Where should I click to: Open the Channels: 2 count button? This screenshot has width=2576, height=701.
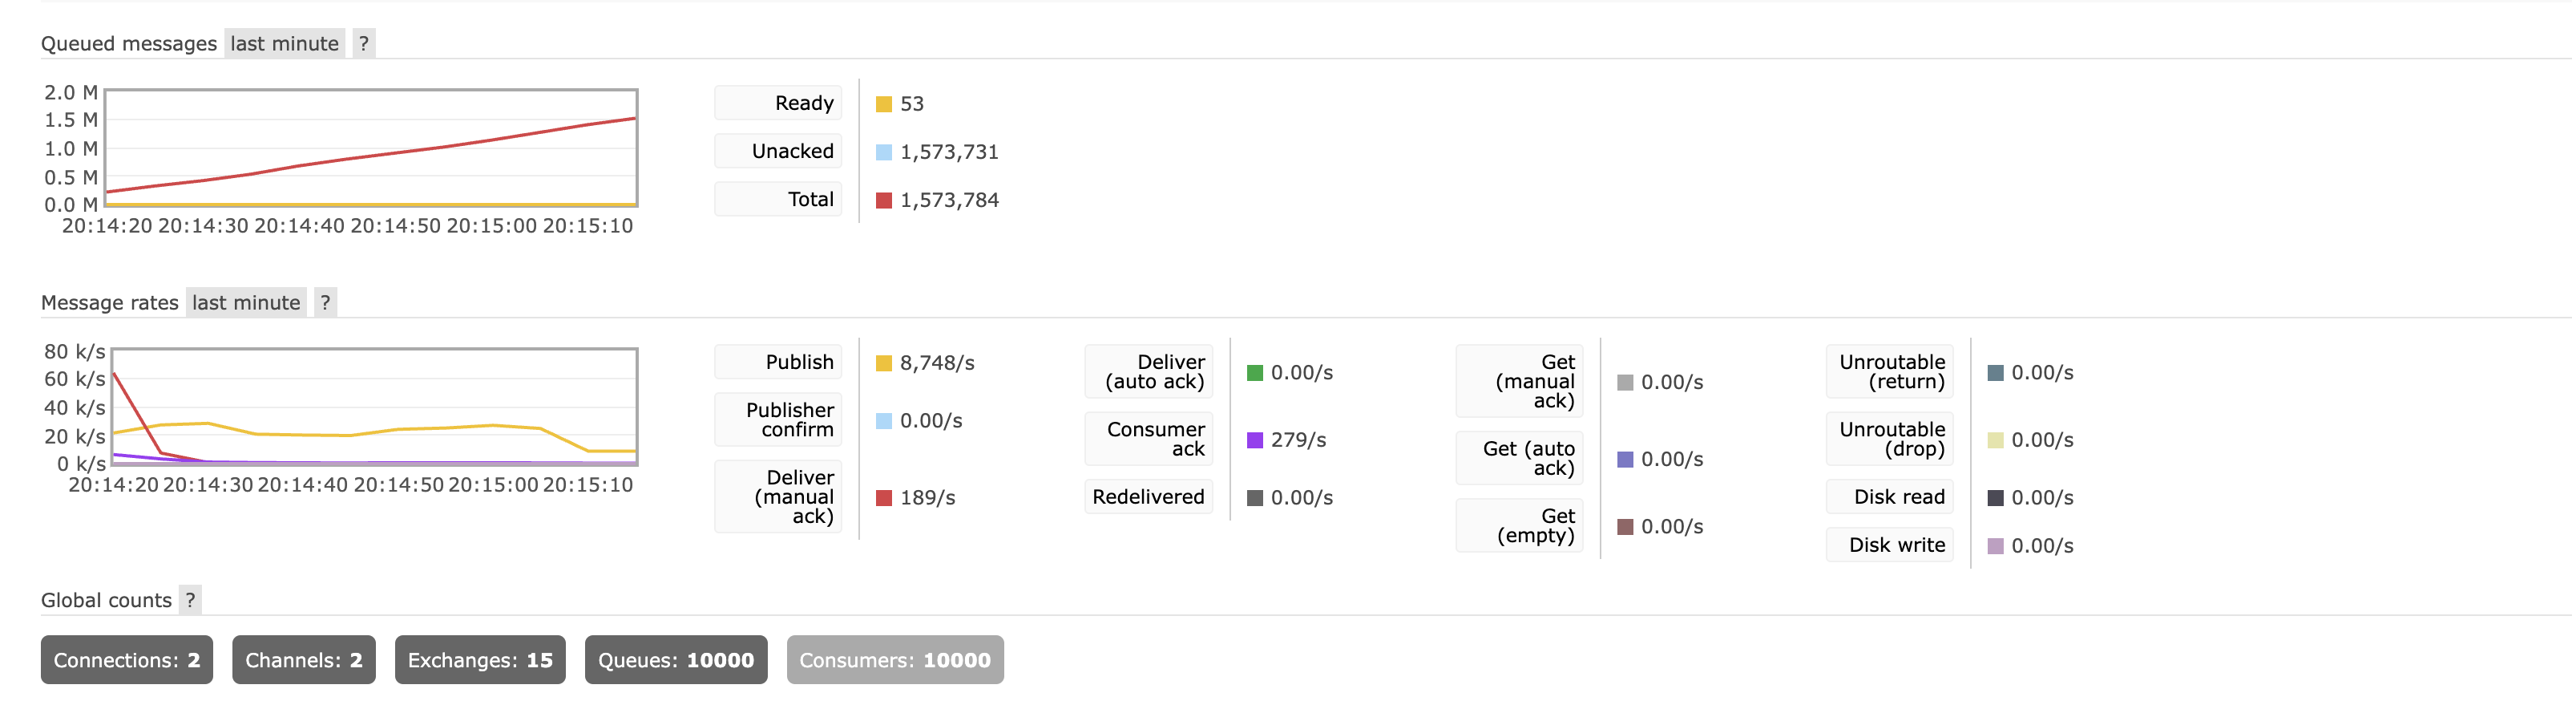(304, 660)
